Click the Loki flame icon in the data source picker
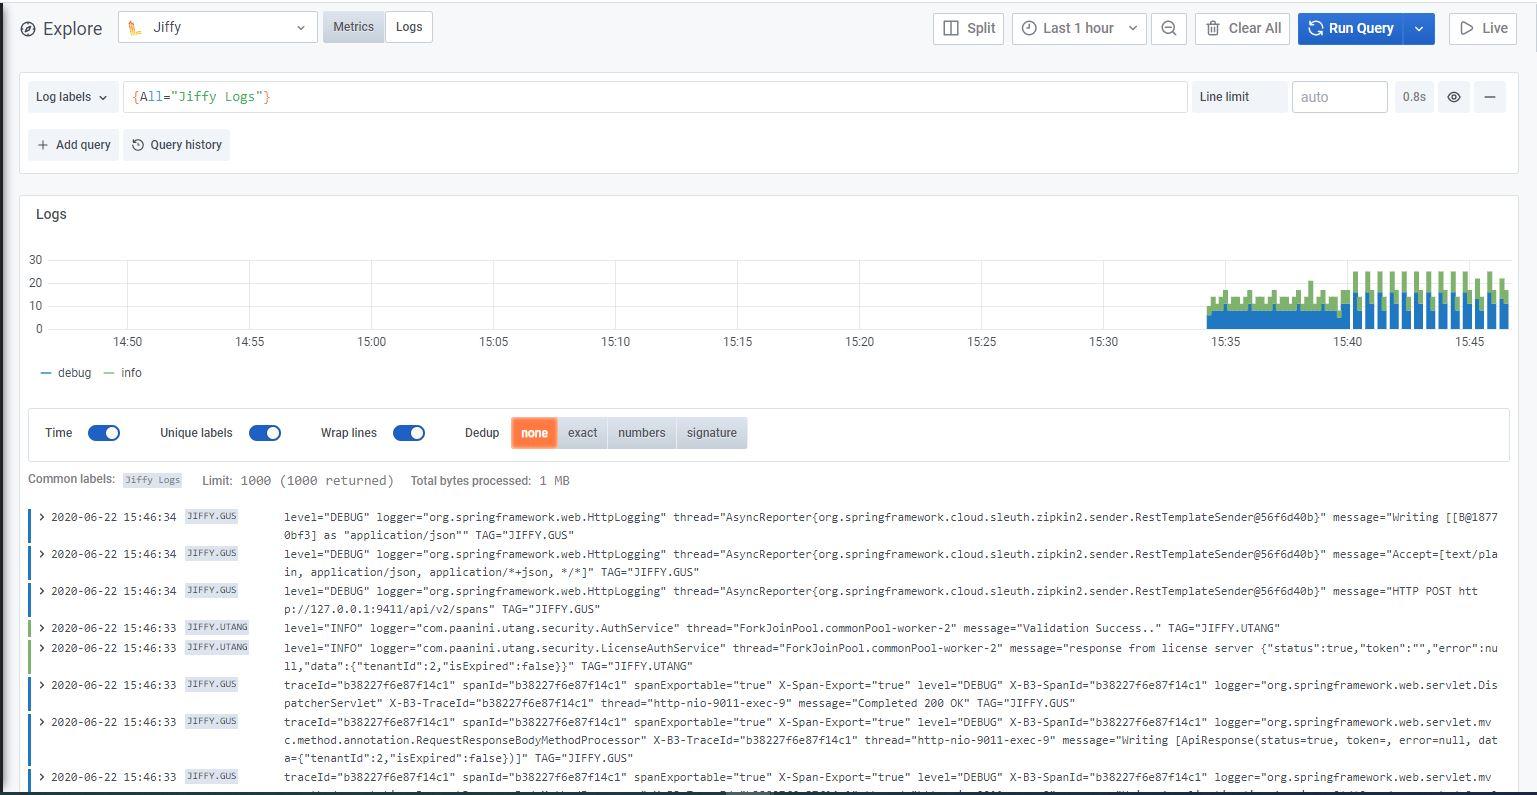 pos(135,29)
